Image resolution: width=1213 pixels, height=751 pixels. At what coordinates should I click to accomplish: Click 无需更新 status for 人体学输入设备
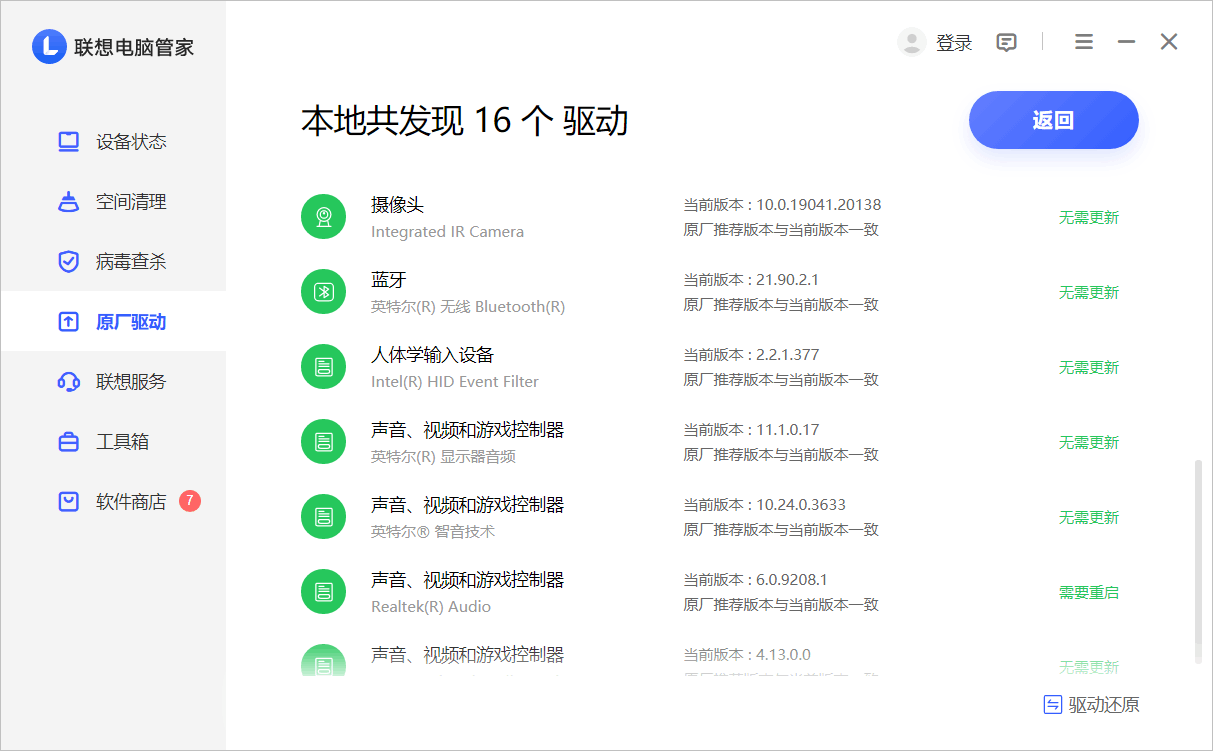coord(1089,368)
